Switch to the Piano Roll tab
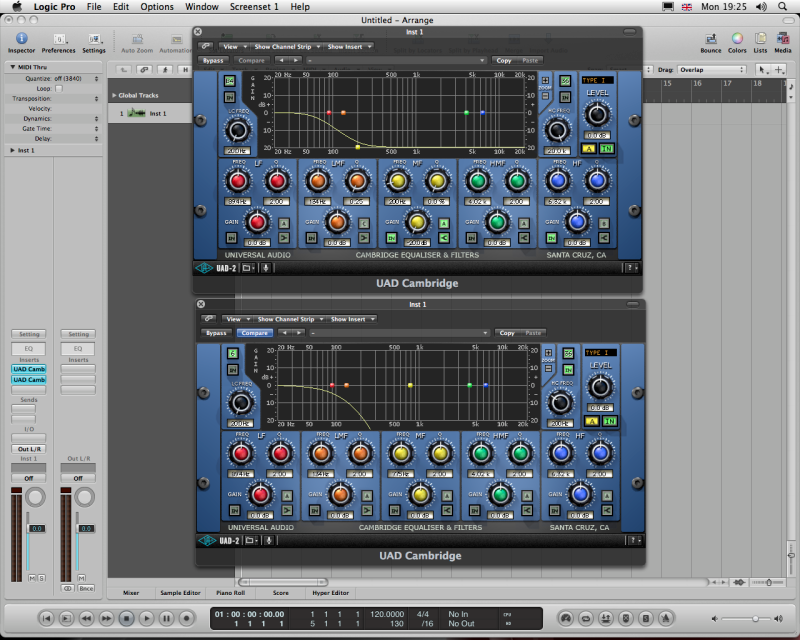This screenshot has width=800, height=640. pyautogui.click(x=231, y=593)
